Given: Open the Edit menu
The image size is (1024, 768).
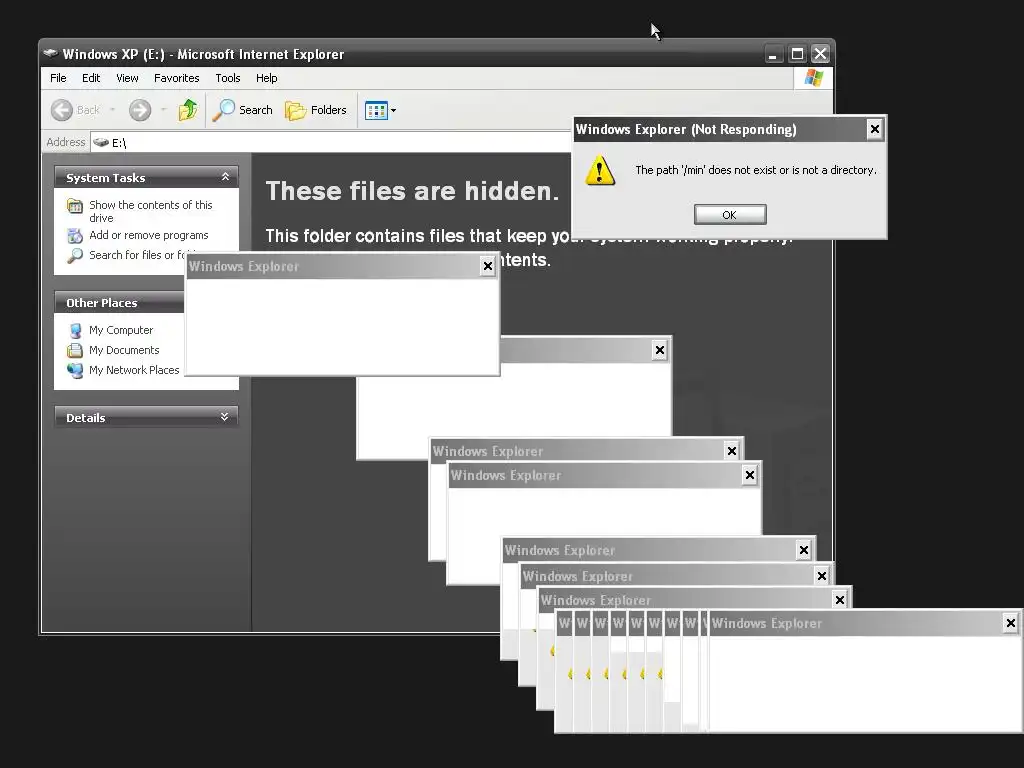Looking at the screenshot, I should point(91,78).
